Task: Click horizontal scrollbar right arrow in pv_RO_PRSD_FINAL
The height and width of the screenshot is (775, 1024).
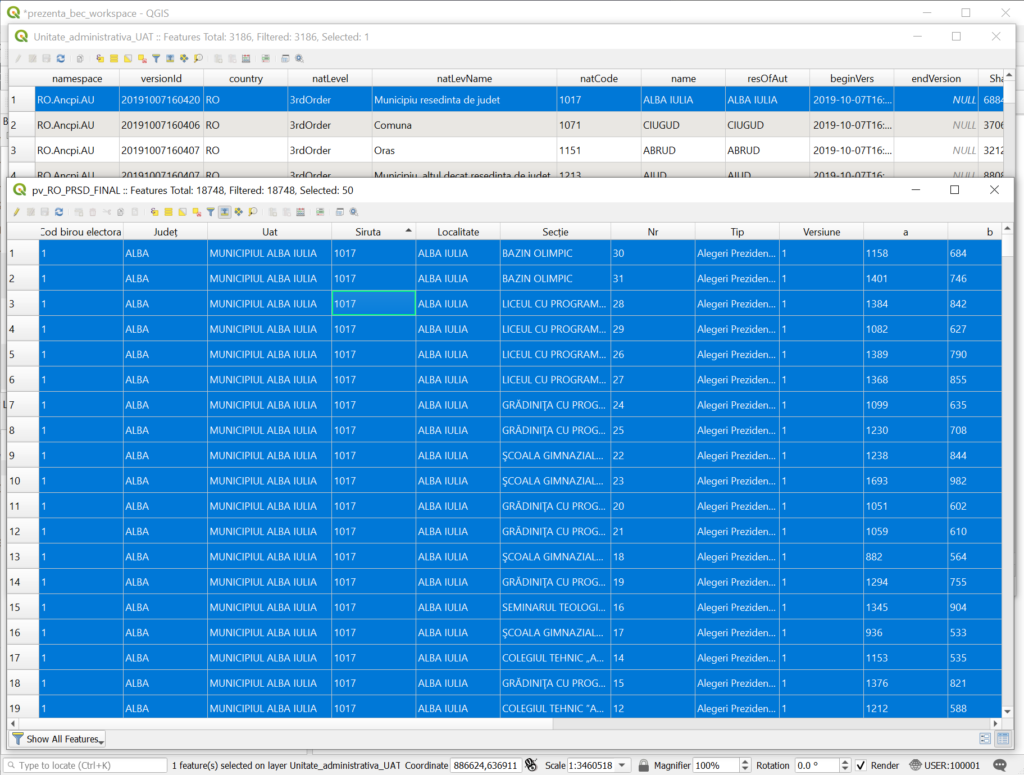Action: (x=996, y=723)
